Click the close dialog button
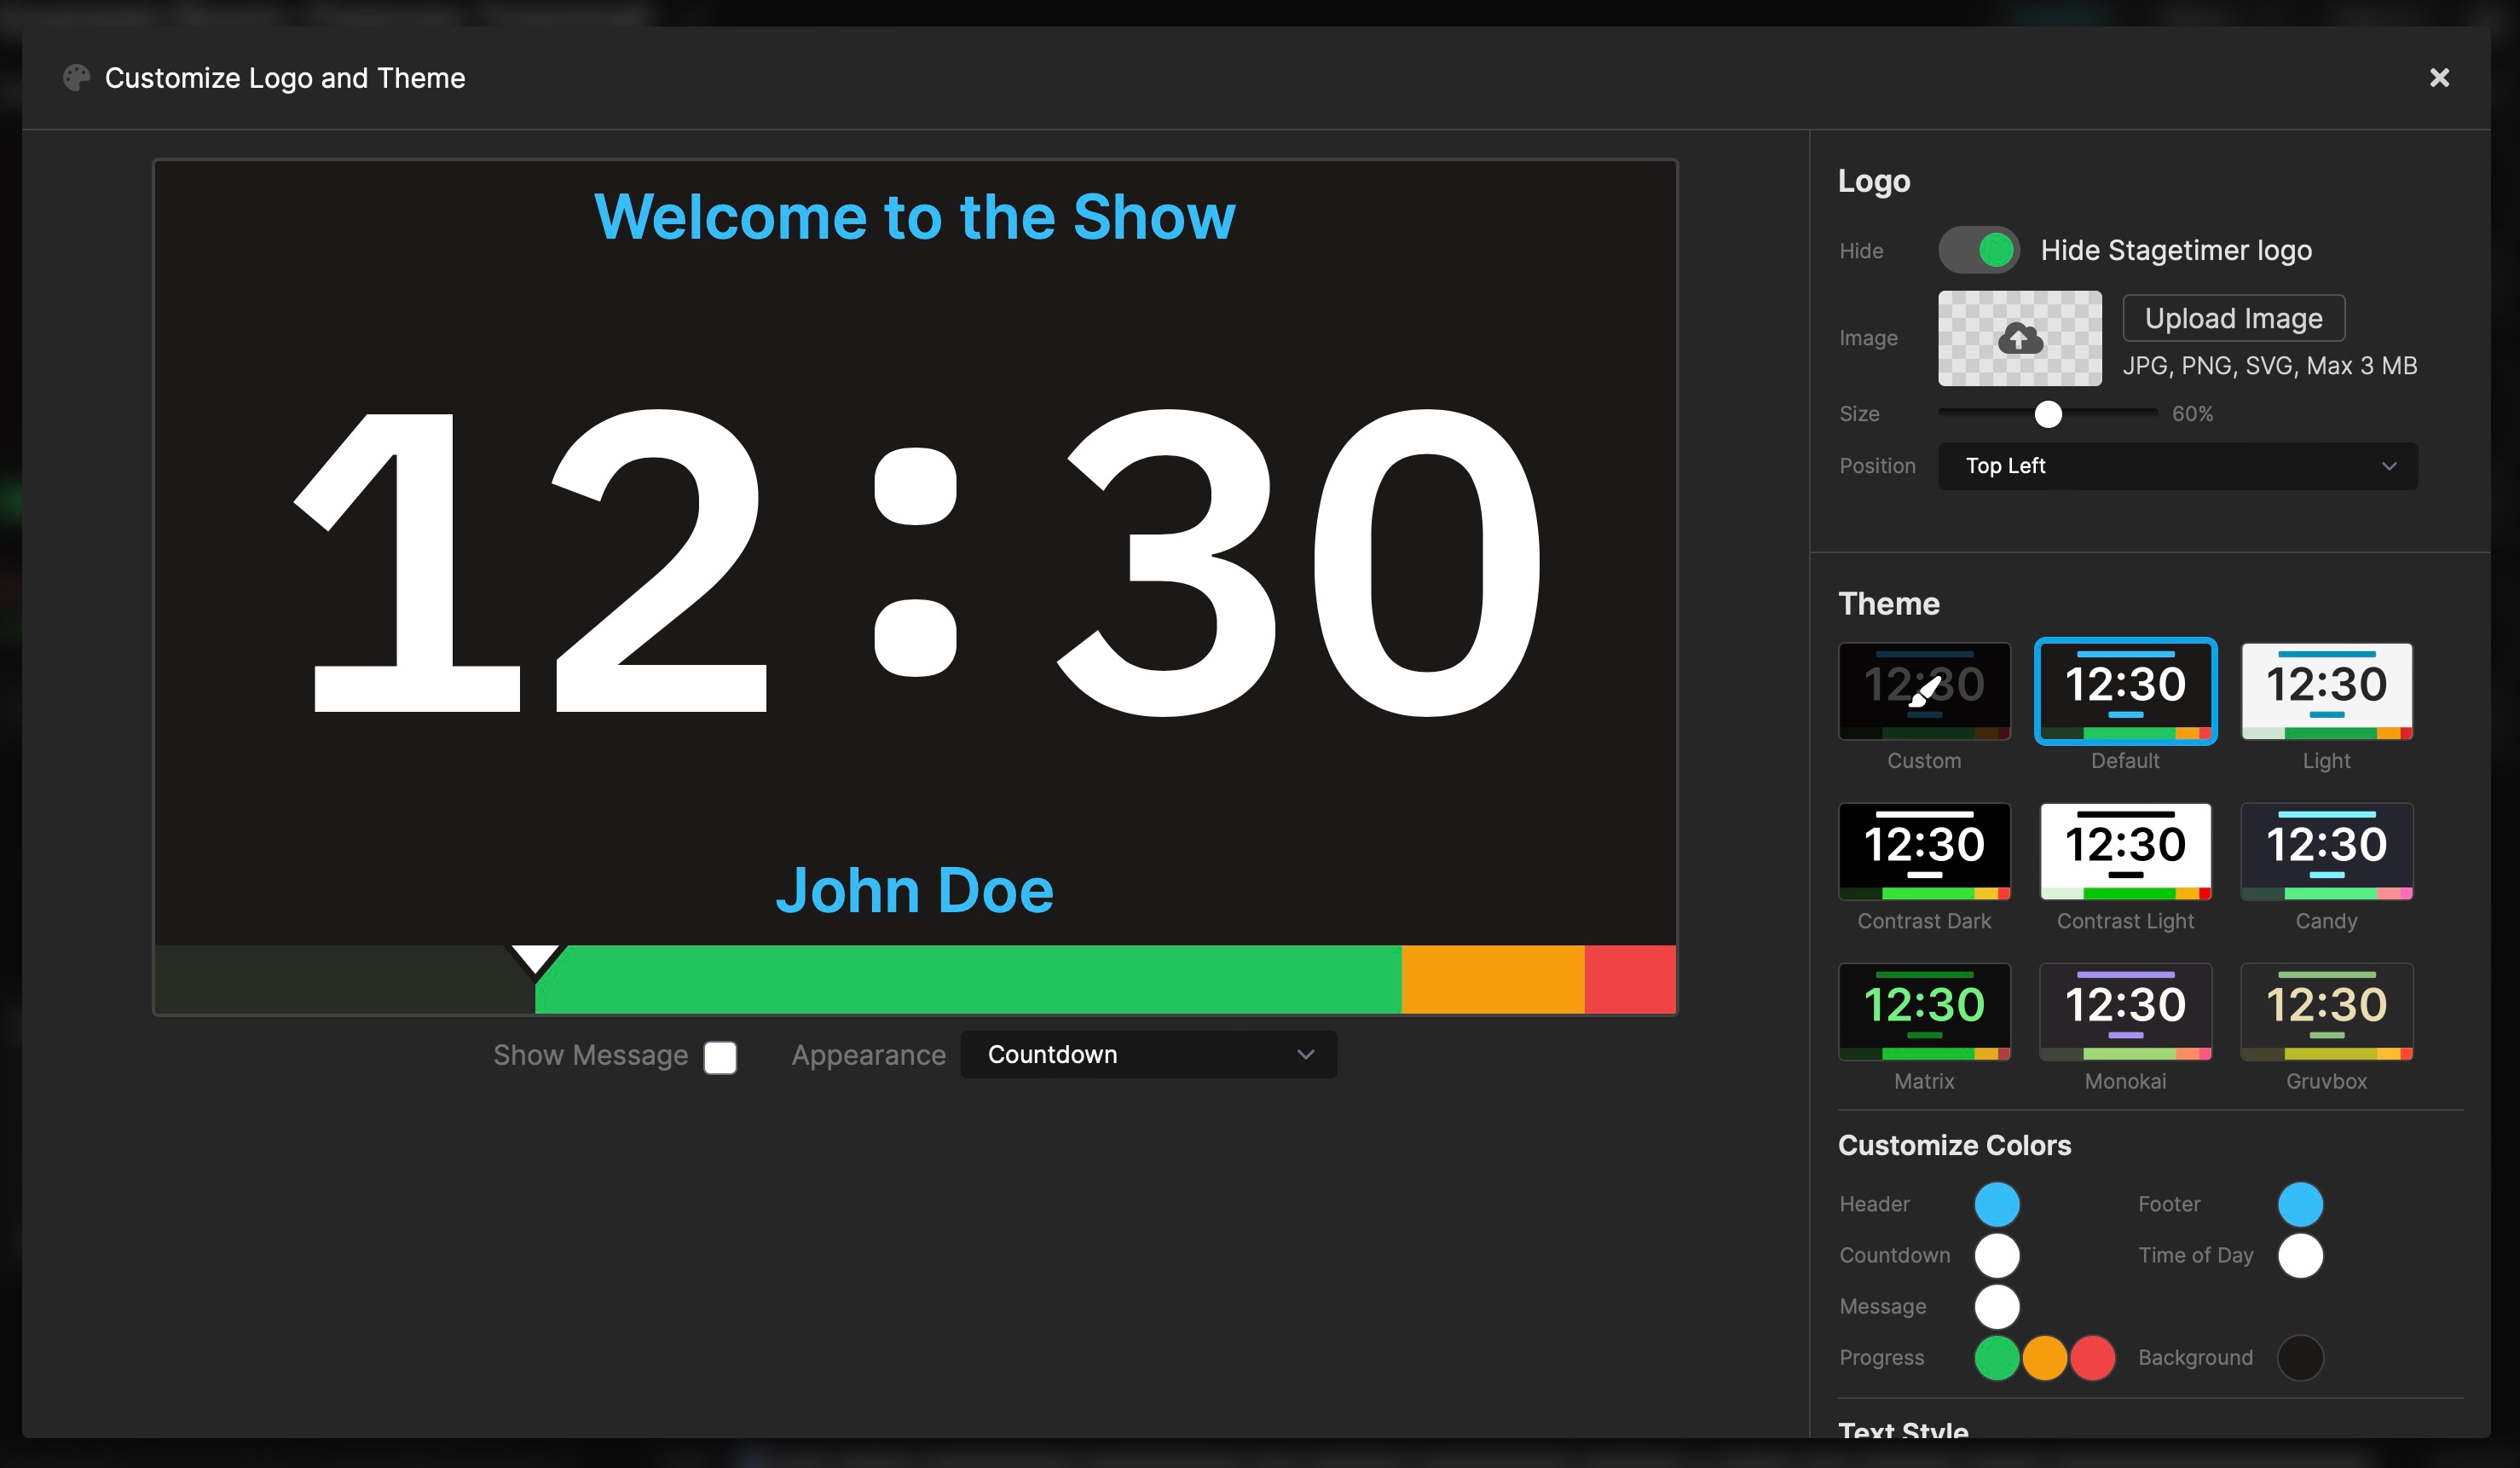 (x=2438, y=75)
